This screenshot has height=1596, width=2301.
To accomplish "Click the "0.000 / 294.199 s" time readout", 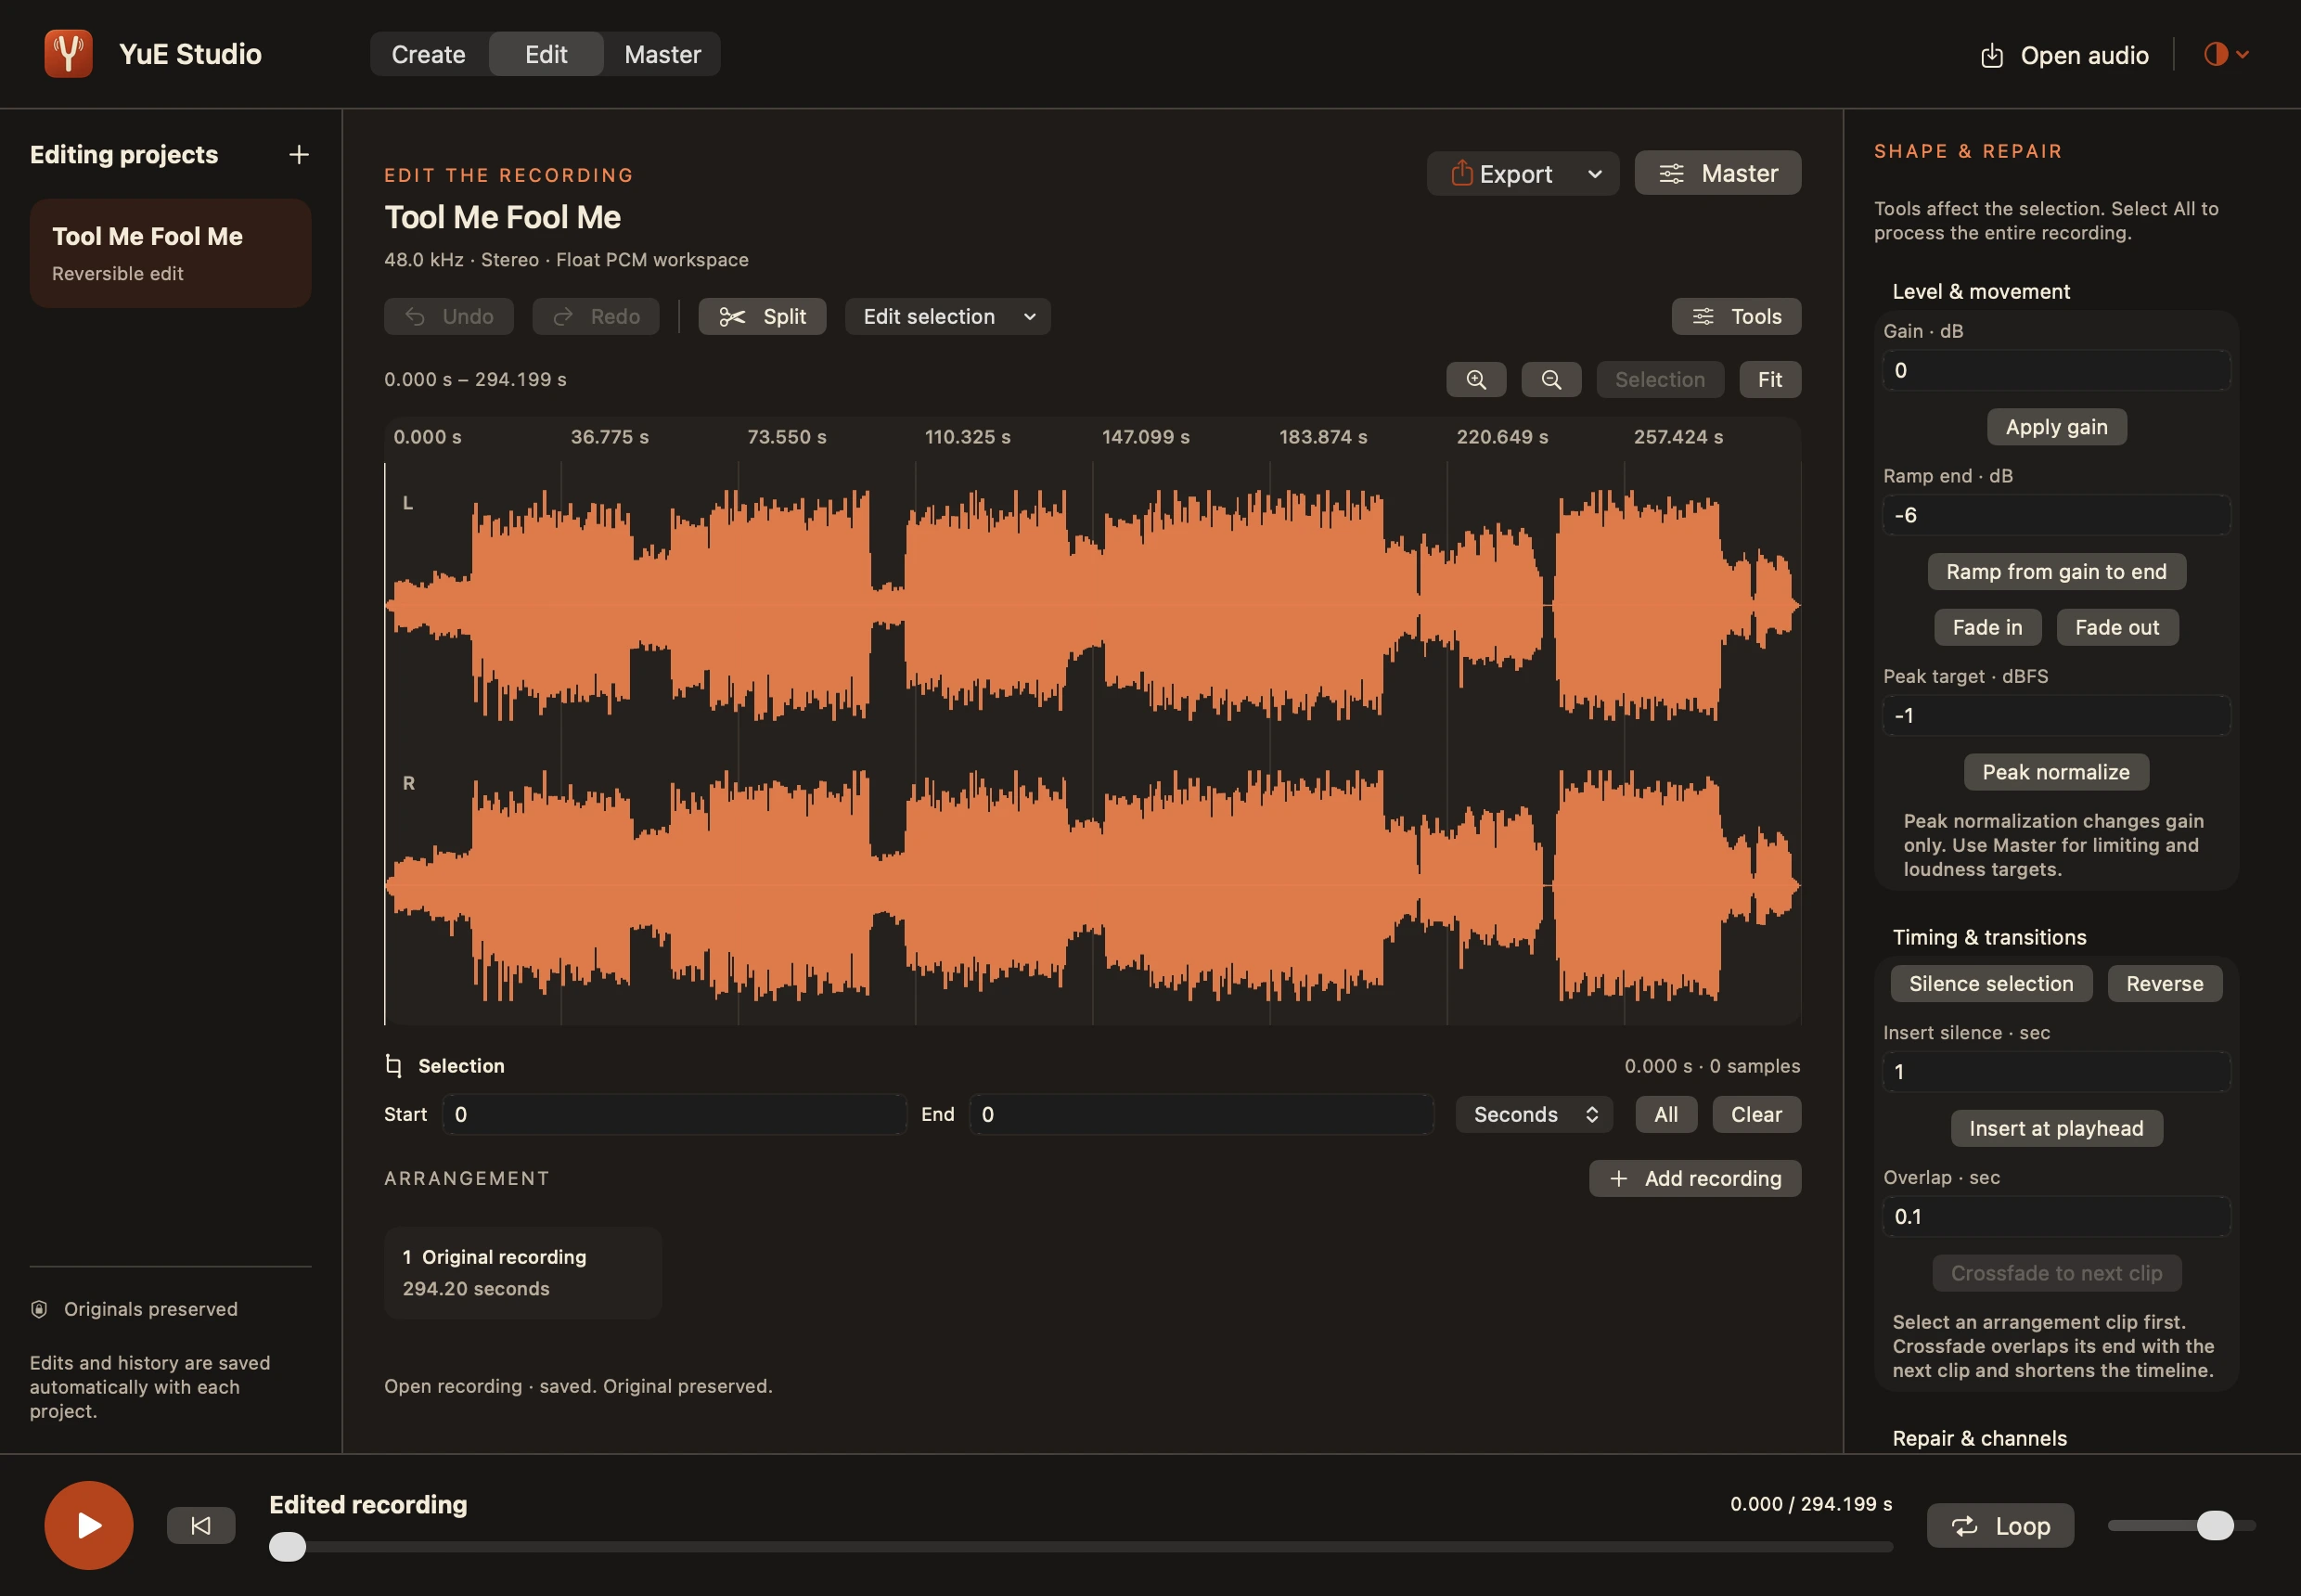I will pos(1811,1504).
